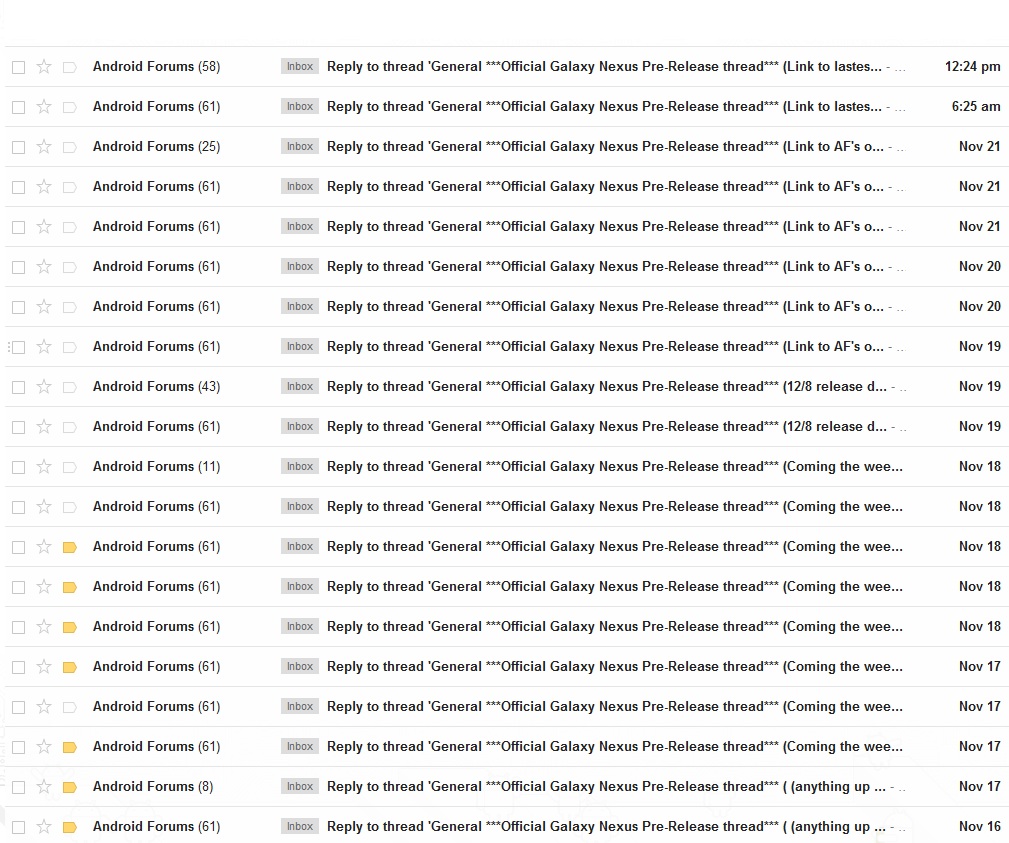Click sender name 'Android Forums (8)'
Viewport: 1009px width, 843px height.
pos(153,786)
